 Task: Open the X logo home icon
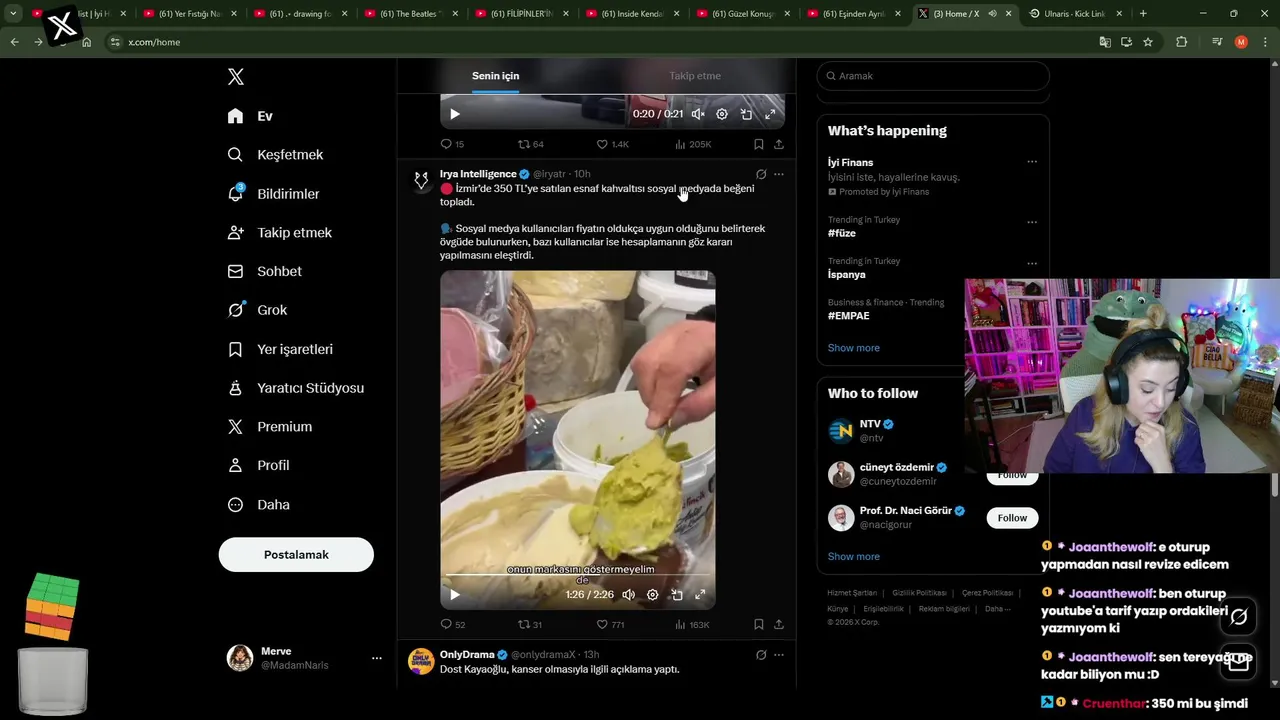coord(236,77)
